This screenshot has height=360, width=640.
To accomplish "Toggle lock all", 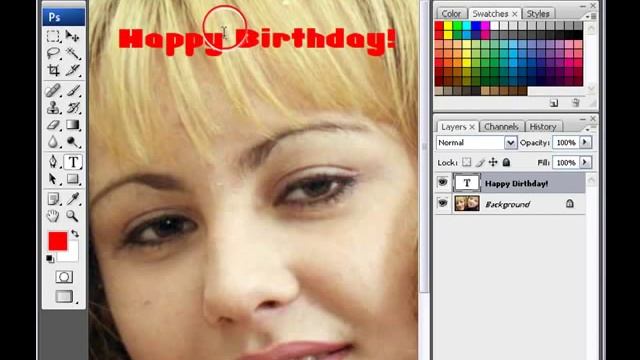I will (506, 162).
